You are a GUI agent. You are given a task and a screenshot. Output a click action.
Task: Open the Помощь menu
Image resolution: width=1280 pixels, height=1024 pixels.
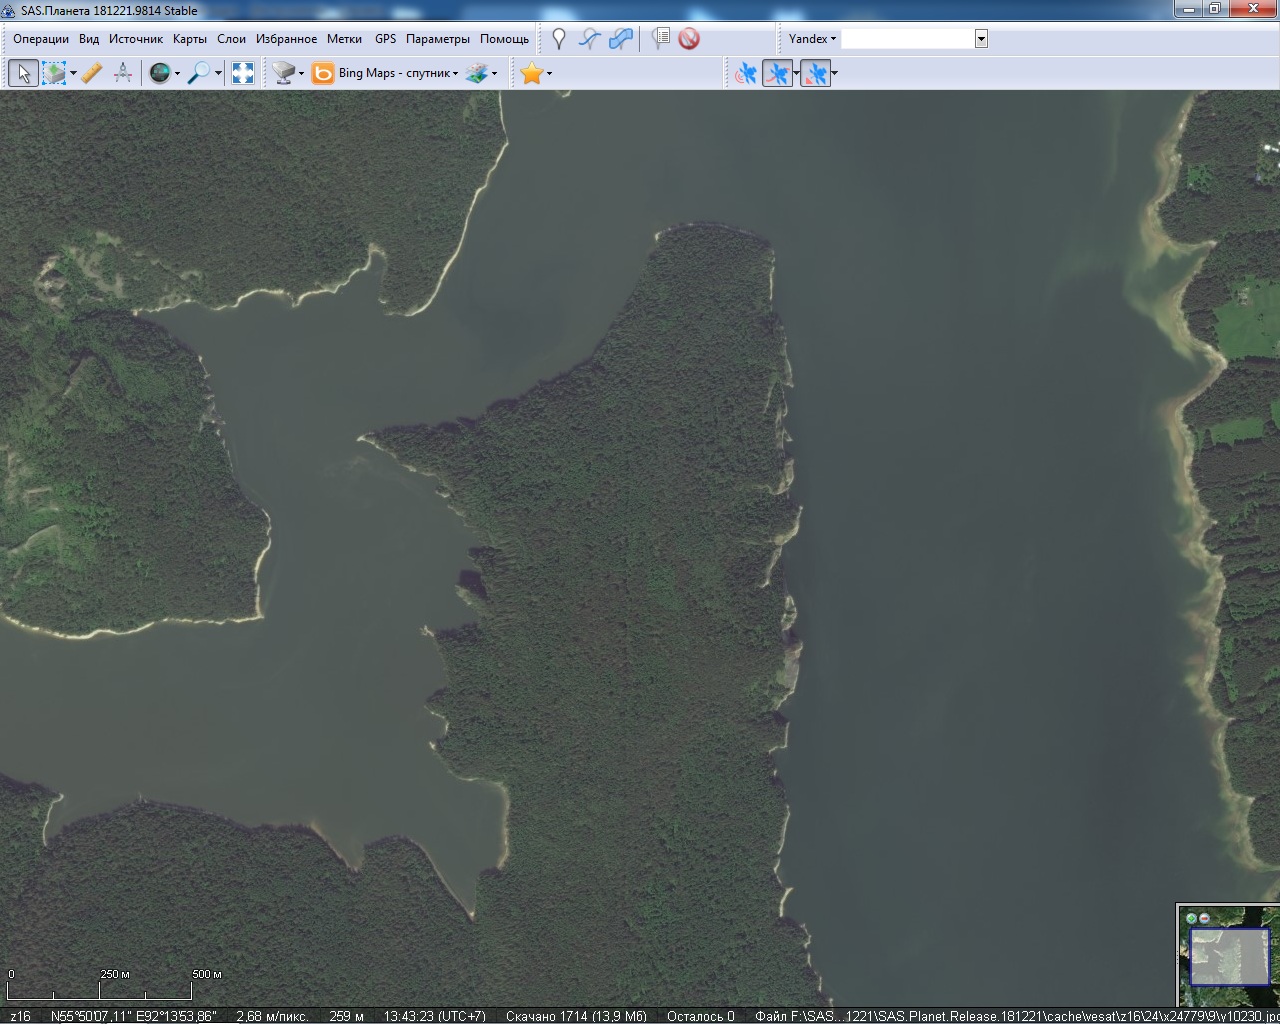click(x=504, y=39)
